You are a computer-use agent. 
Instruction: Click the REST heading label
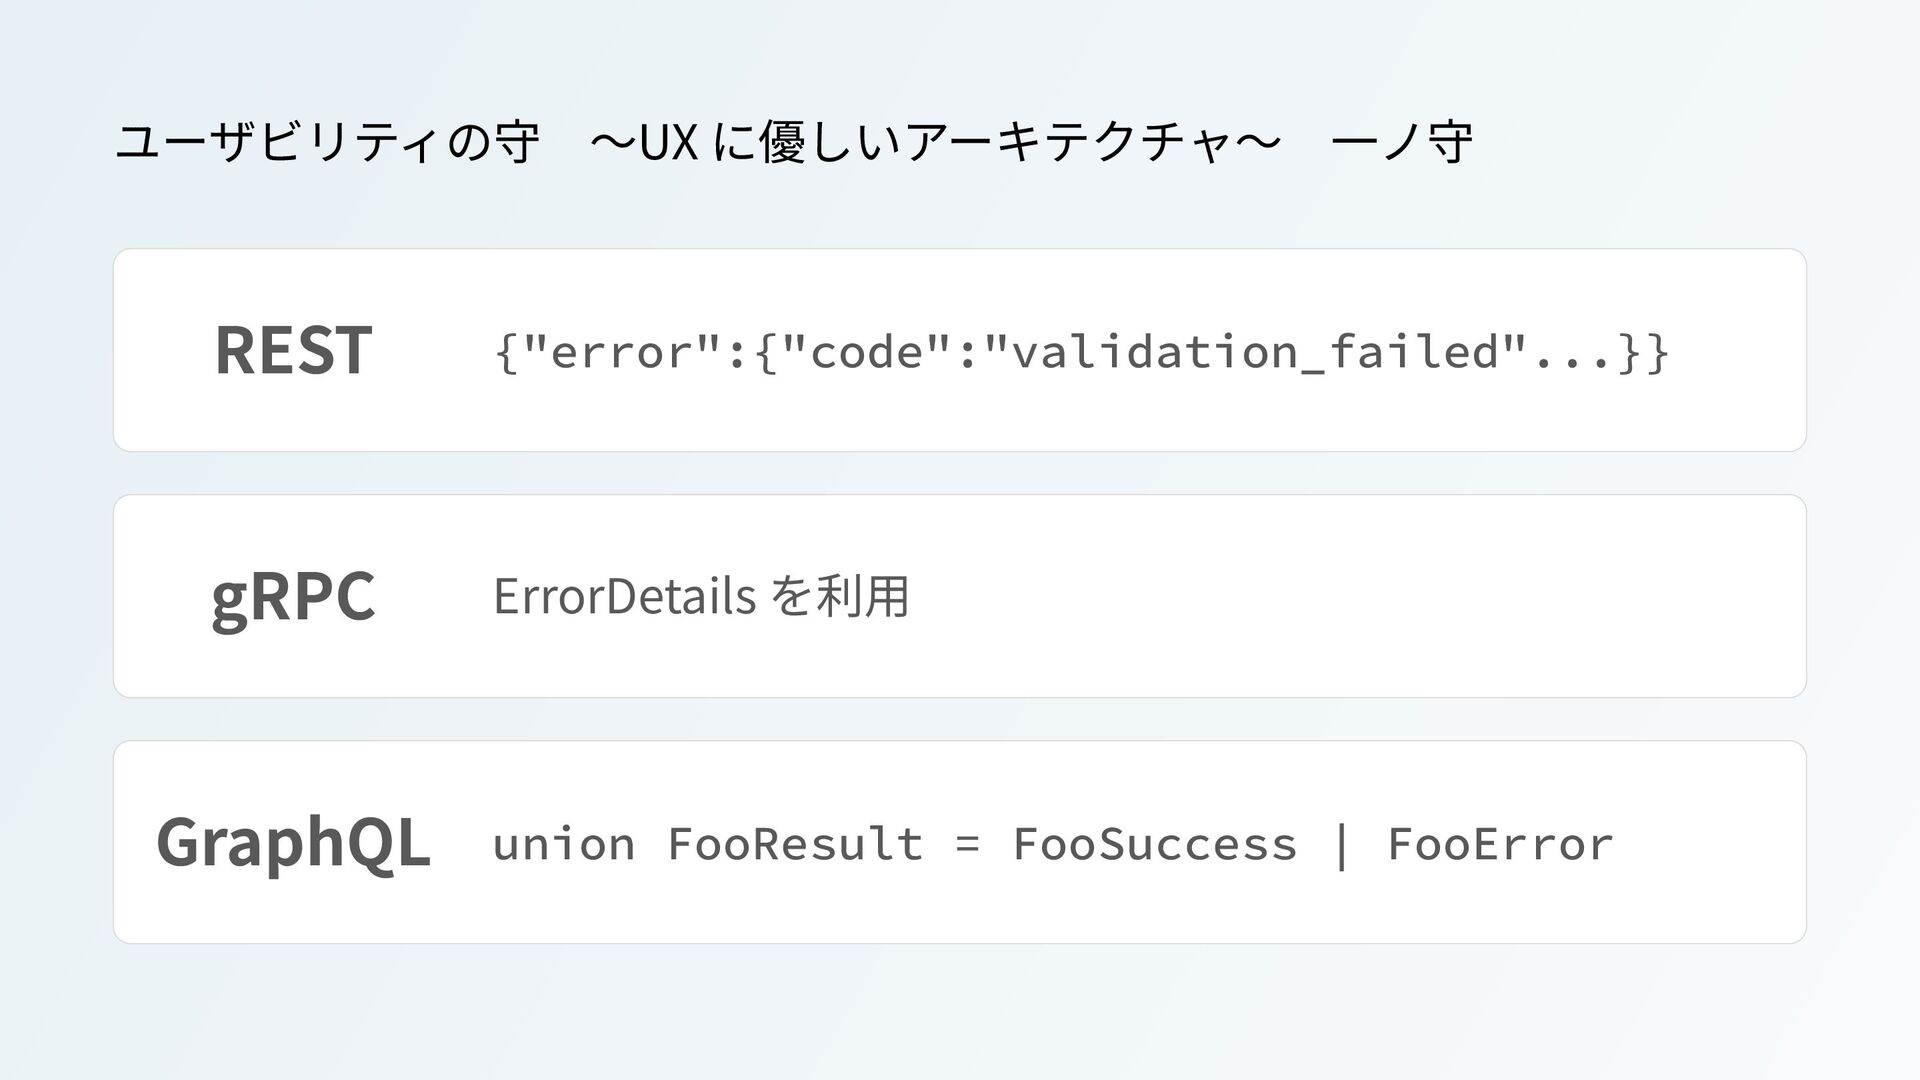[x=293, y=350]
